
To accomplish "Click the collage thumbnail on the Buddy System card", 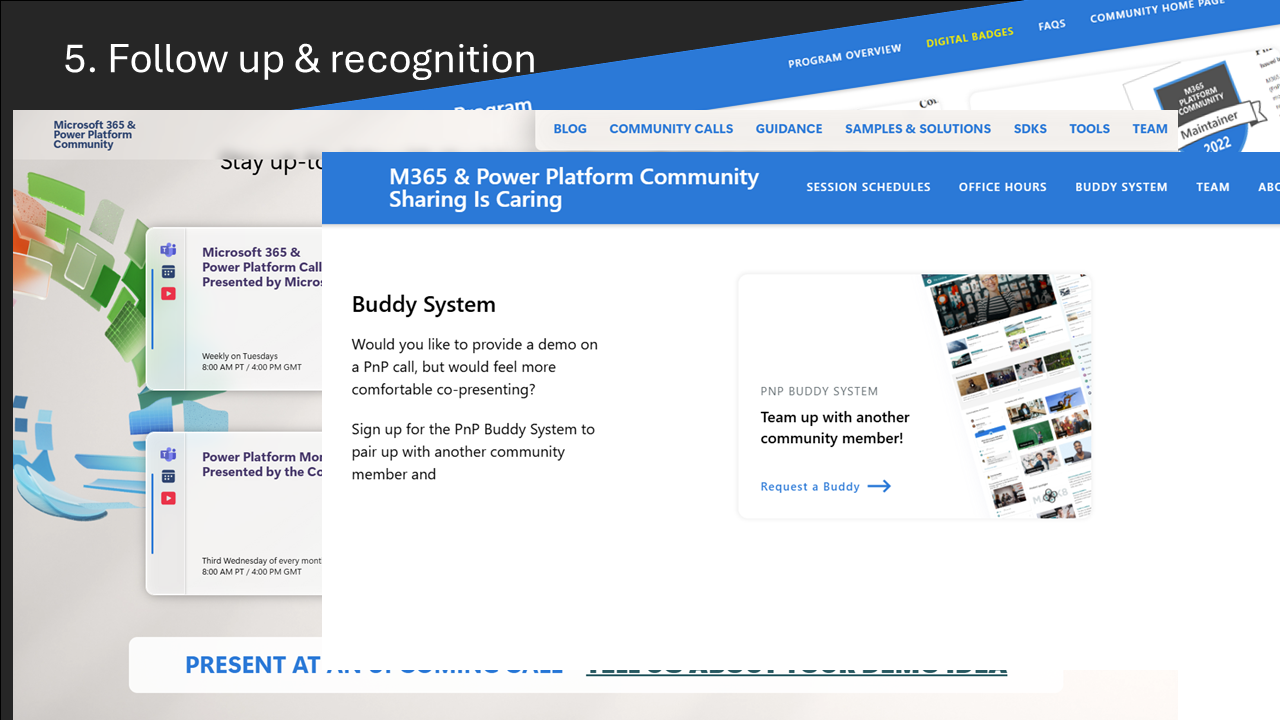I will point(1007,395).
